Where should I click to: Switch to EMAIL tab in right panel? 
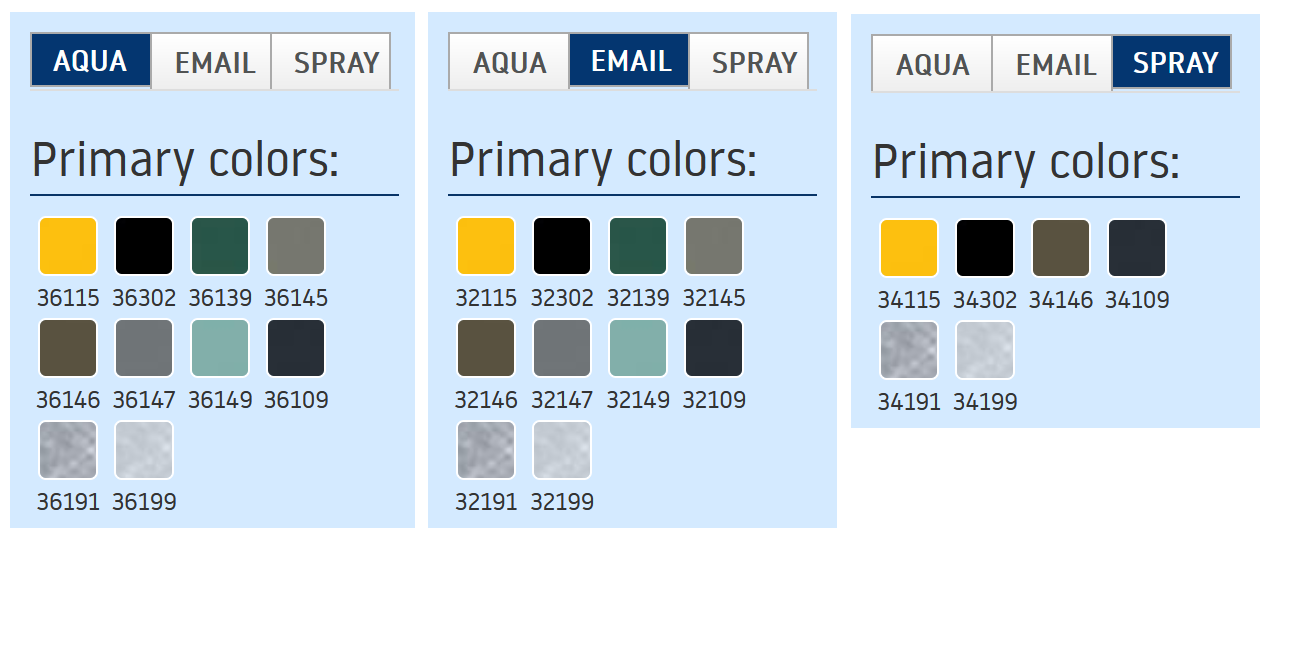(x=1056, y=64)
